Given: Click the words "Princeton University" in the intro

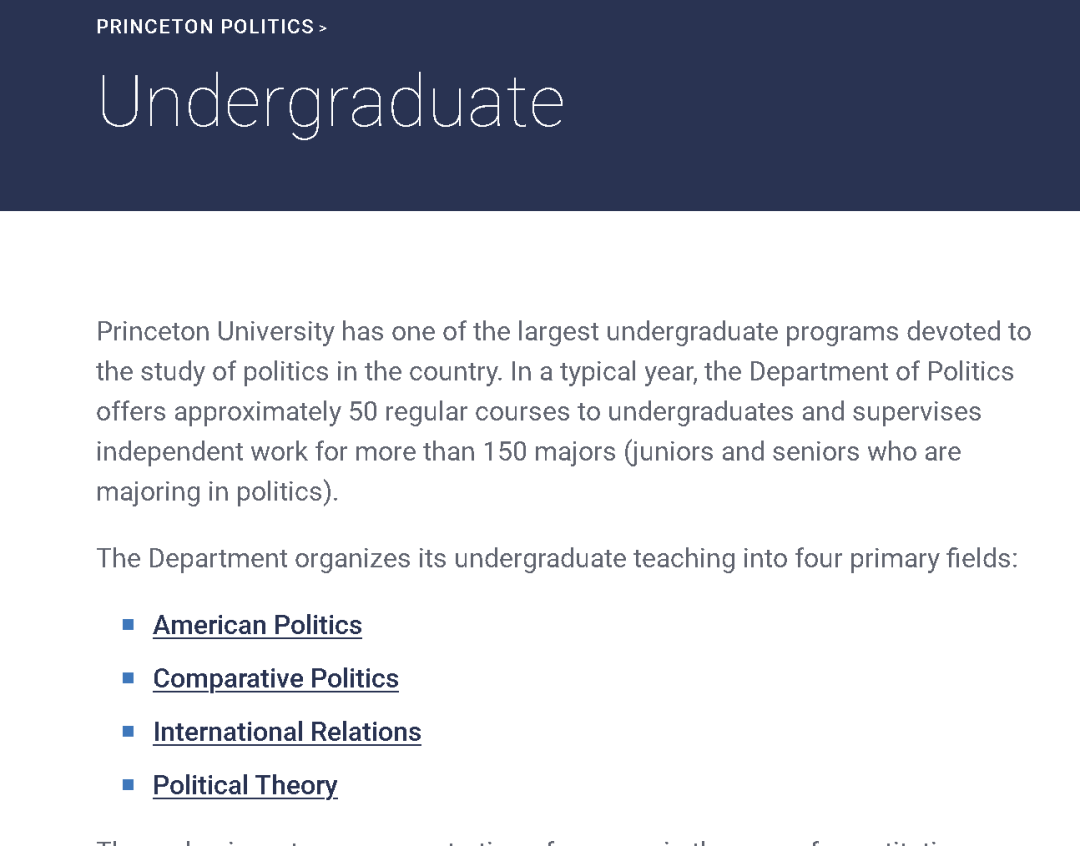Looking at the screenshot, I should [215, 331].
